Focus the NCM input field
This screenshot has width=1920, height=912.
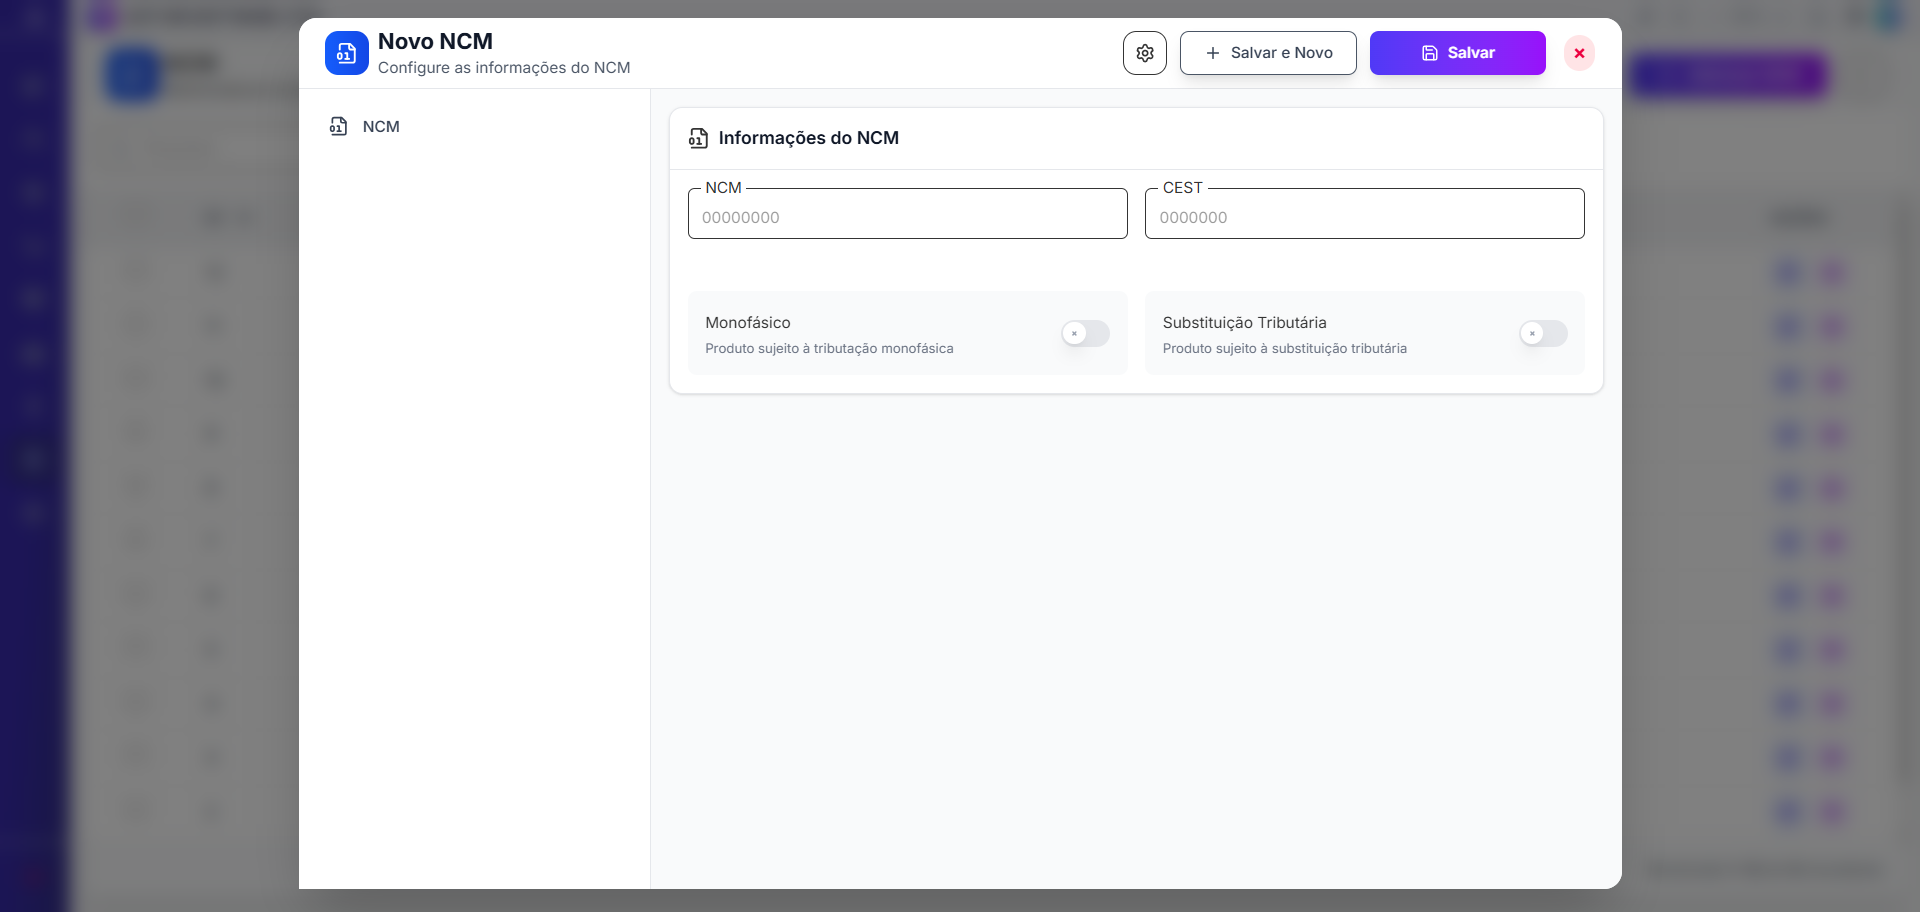[907, 214]
